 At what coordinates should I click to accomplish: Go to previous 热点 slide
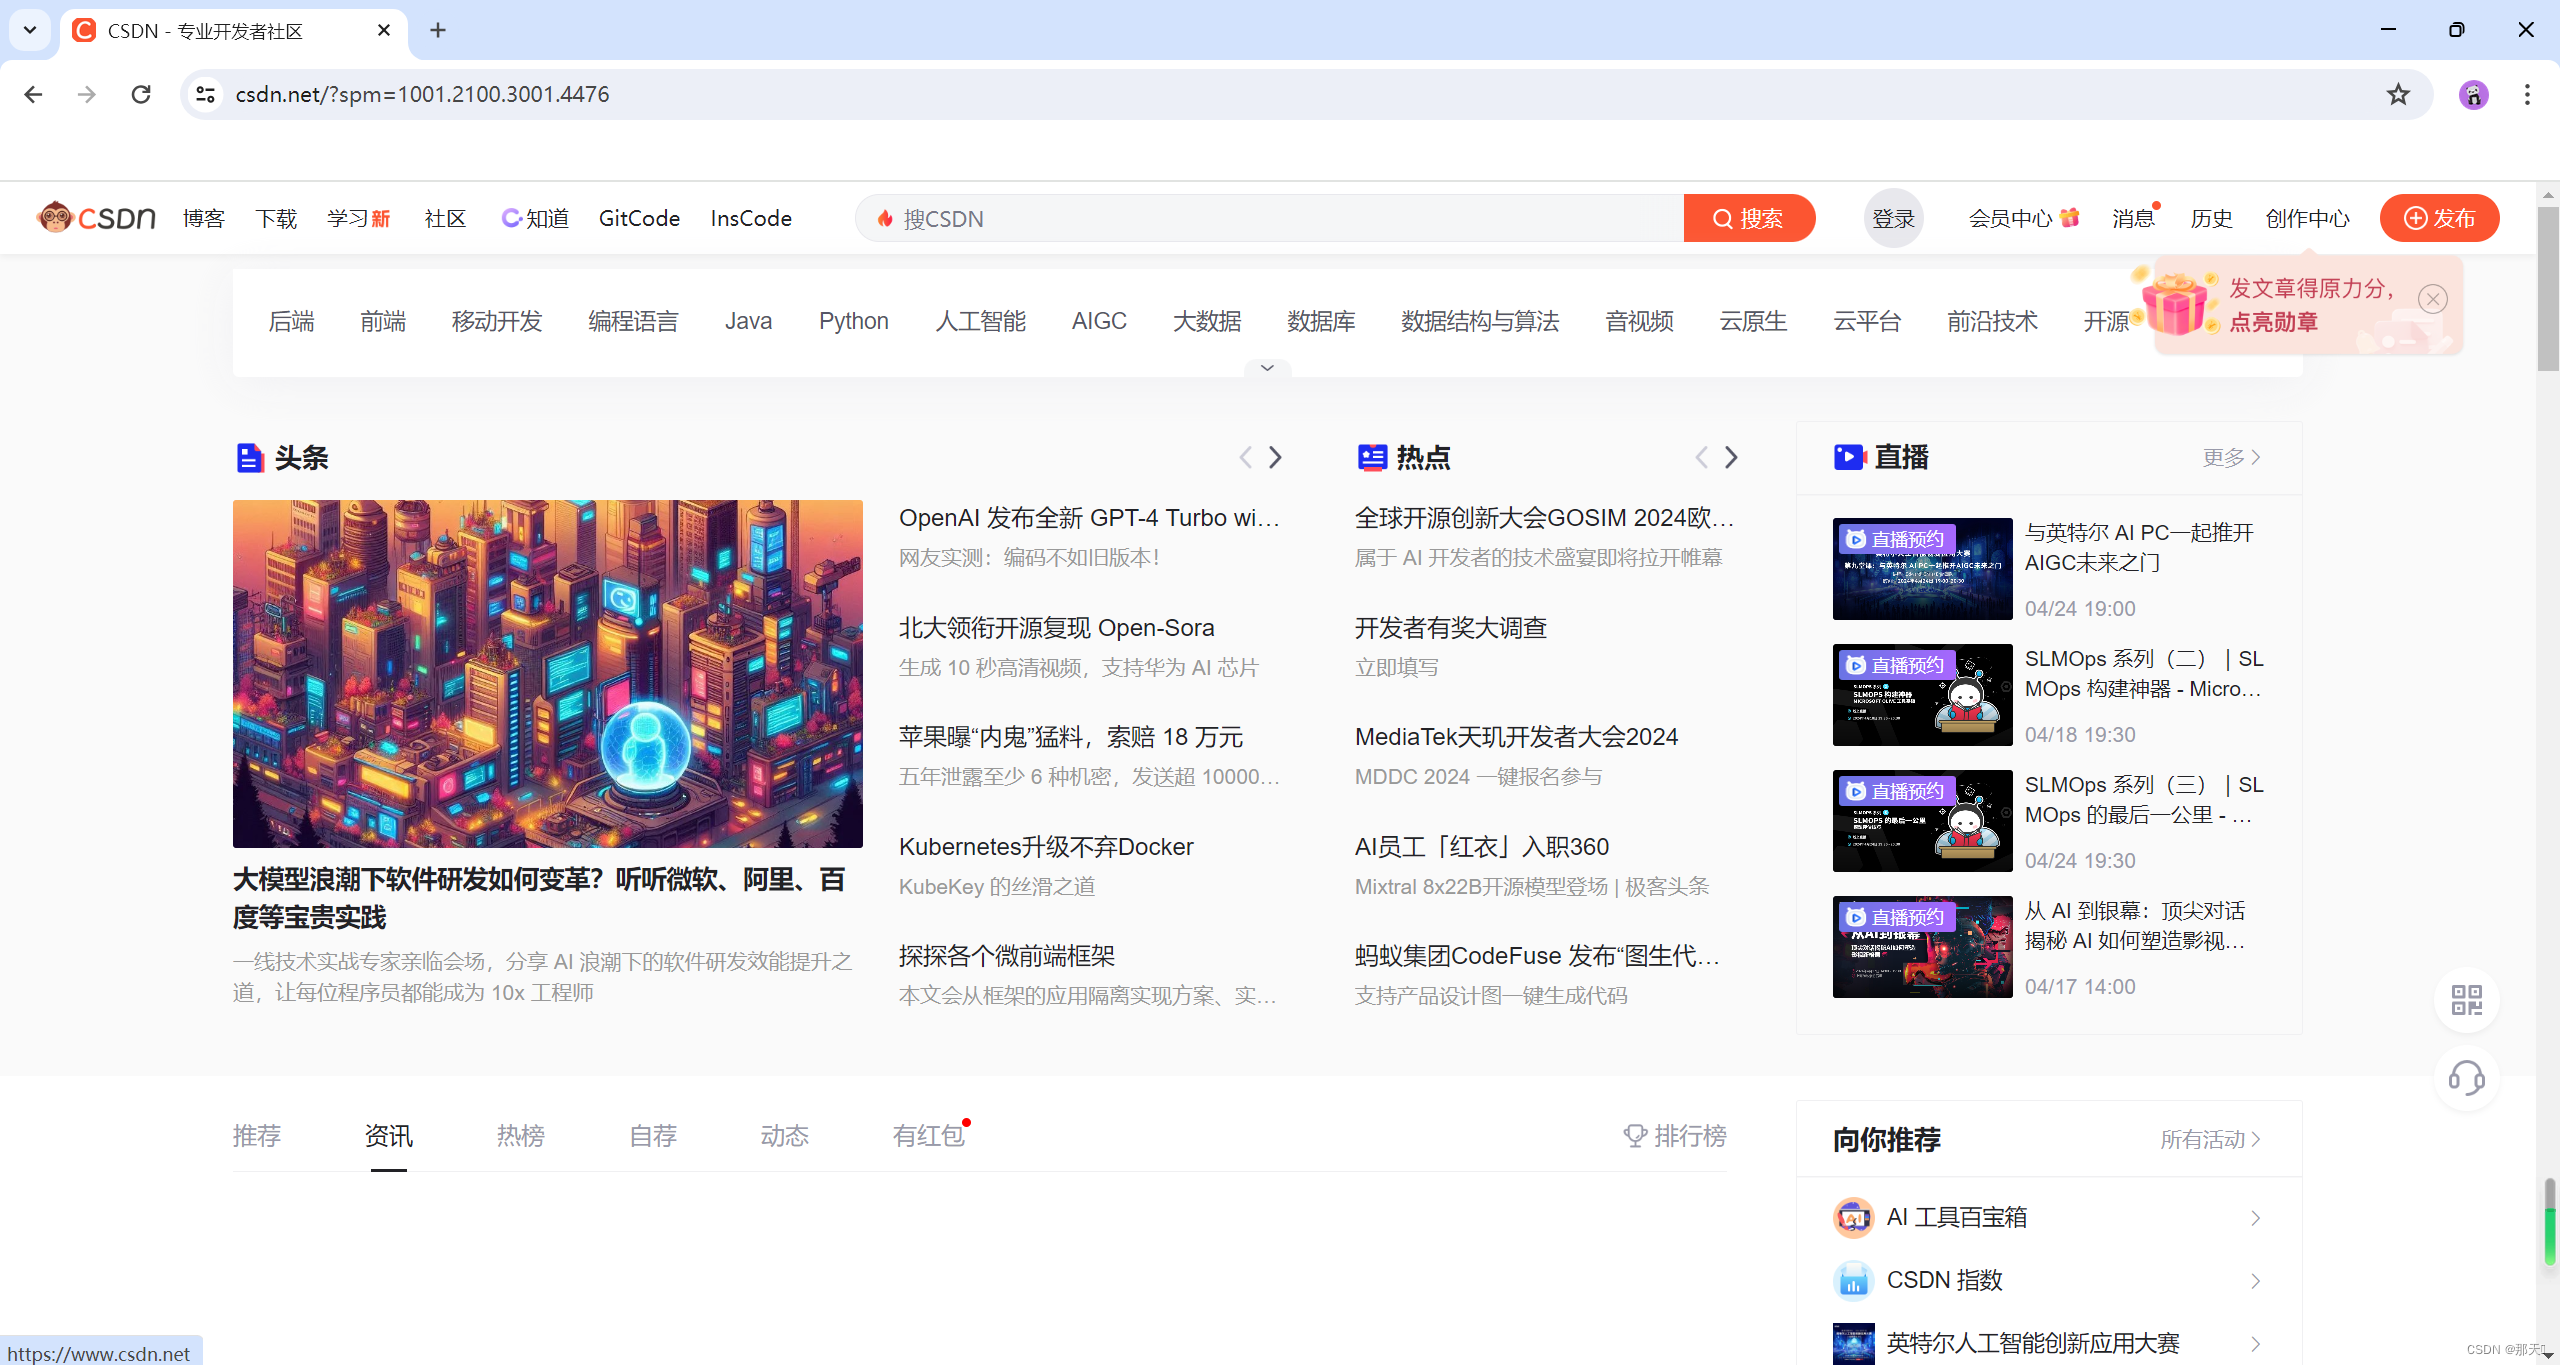[x=1701, y=457]
